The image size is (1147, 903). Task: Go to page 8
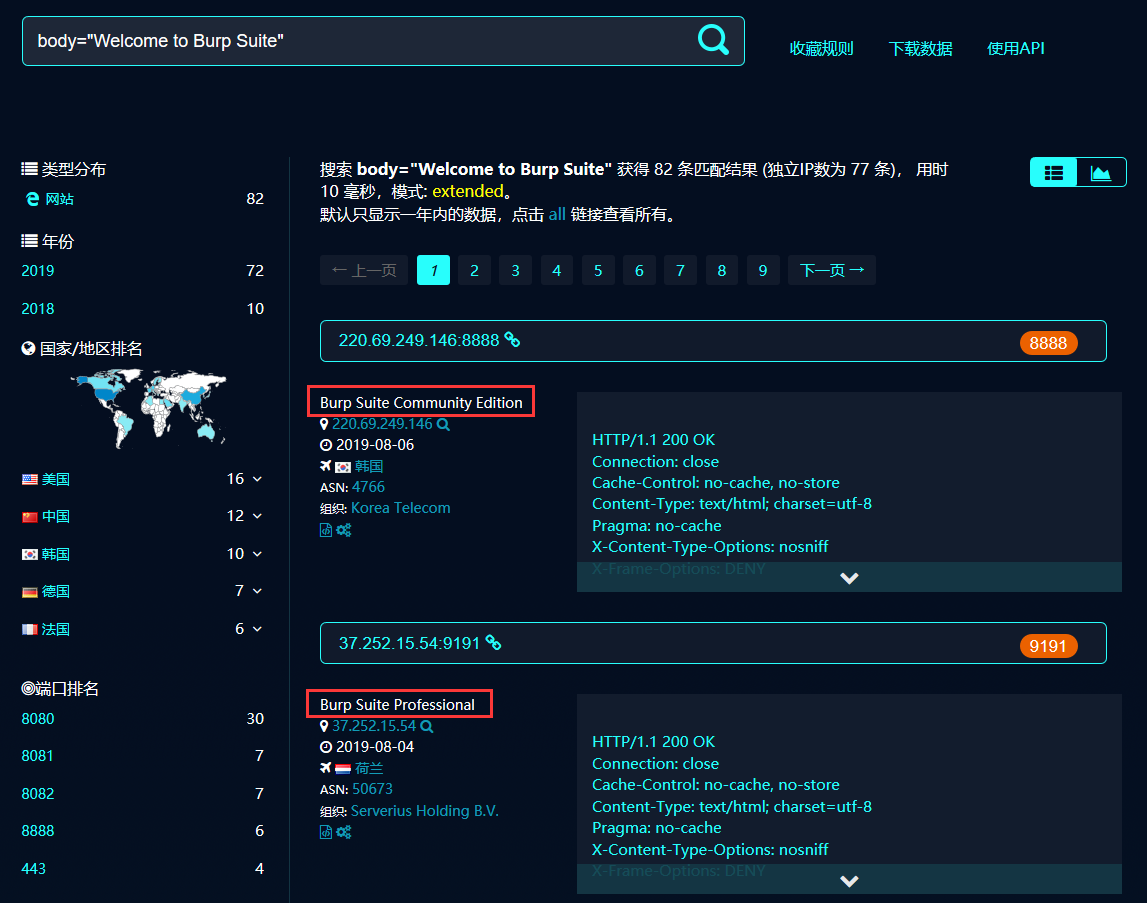[722, 271]
